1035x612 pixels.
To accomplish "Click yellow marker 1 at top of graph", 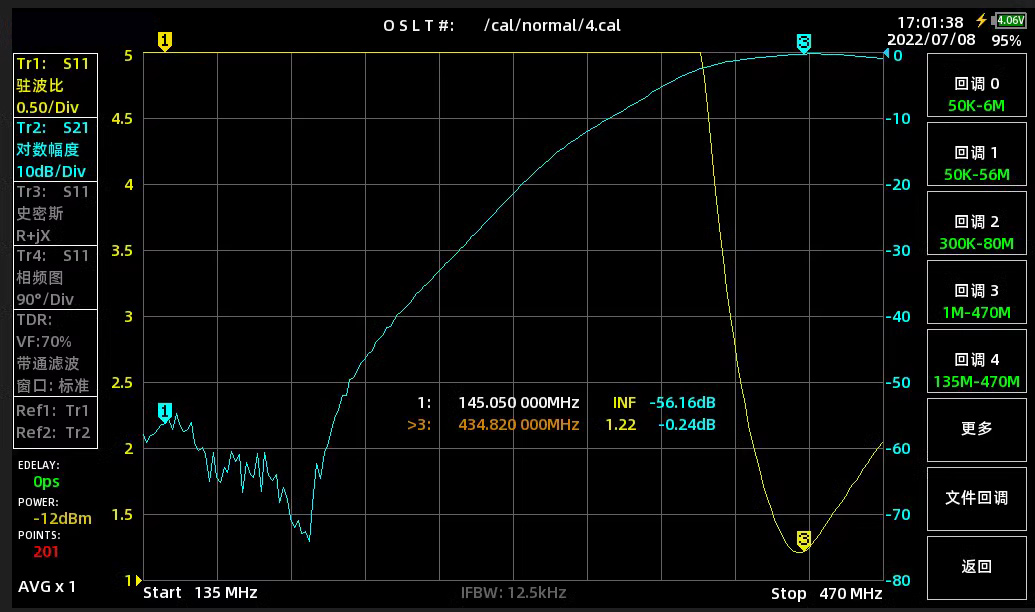I will (165, 41).
